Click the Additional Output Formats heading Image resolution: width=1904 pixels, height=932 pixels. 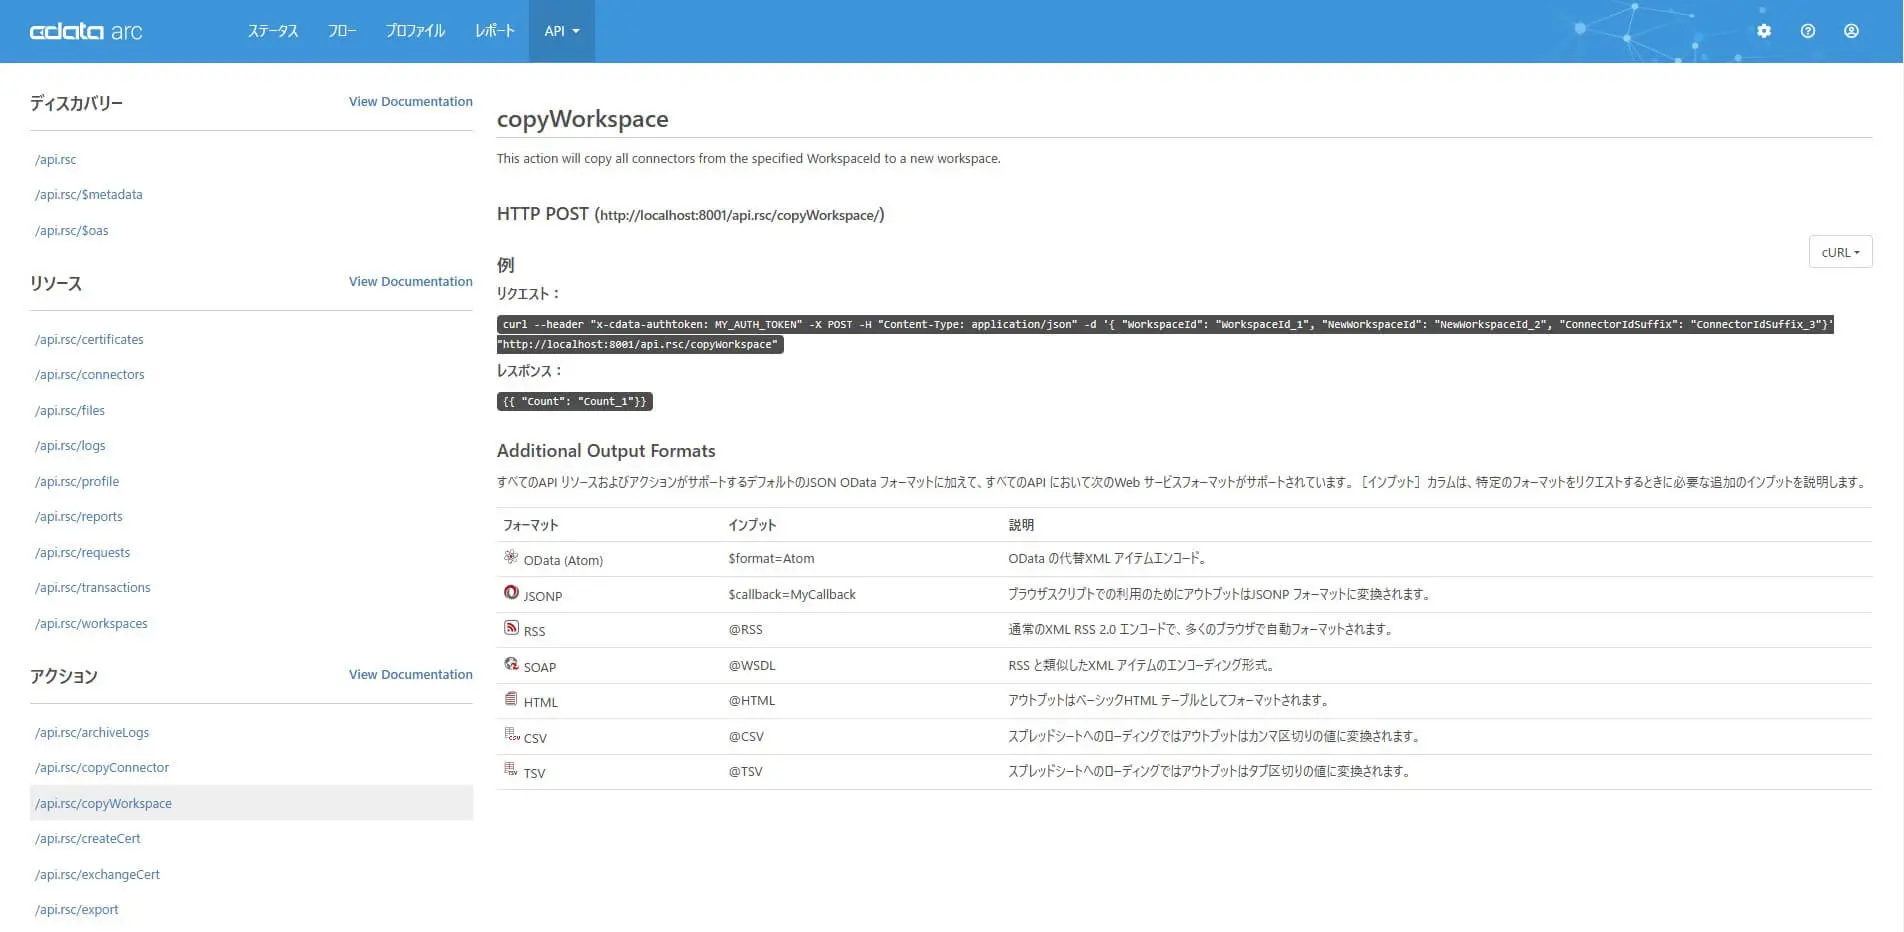pyautogui.click(x=606, y=451)
